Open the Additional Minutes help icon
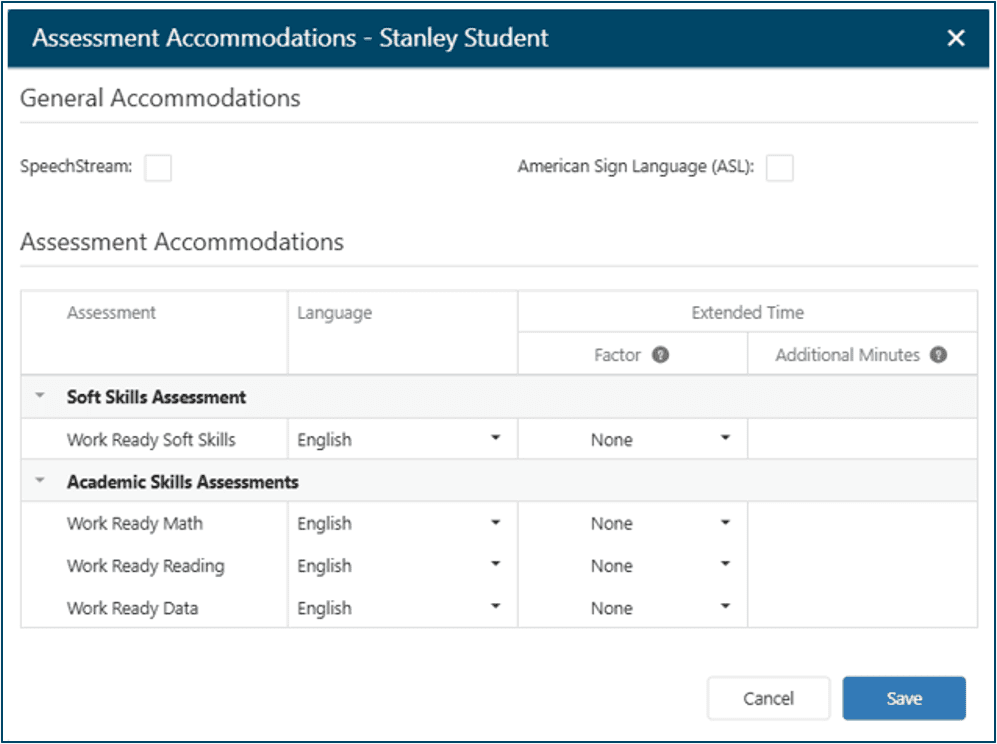 [x=938, y=354]
